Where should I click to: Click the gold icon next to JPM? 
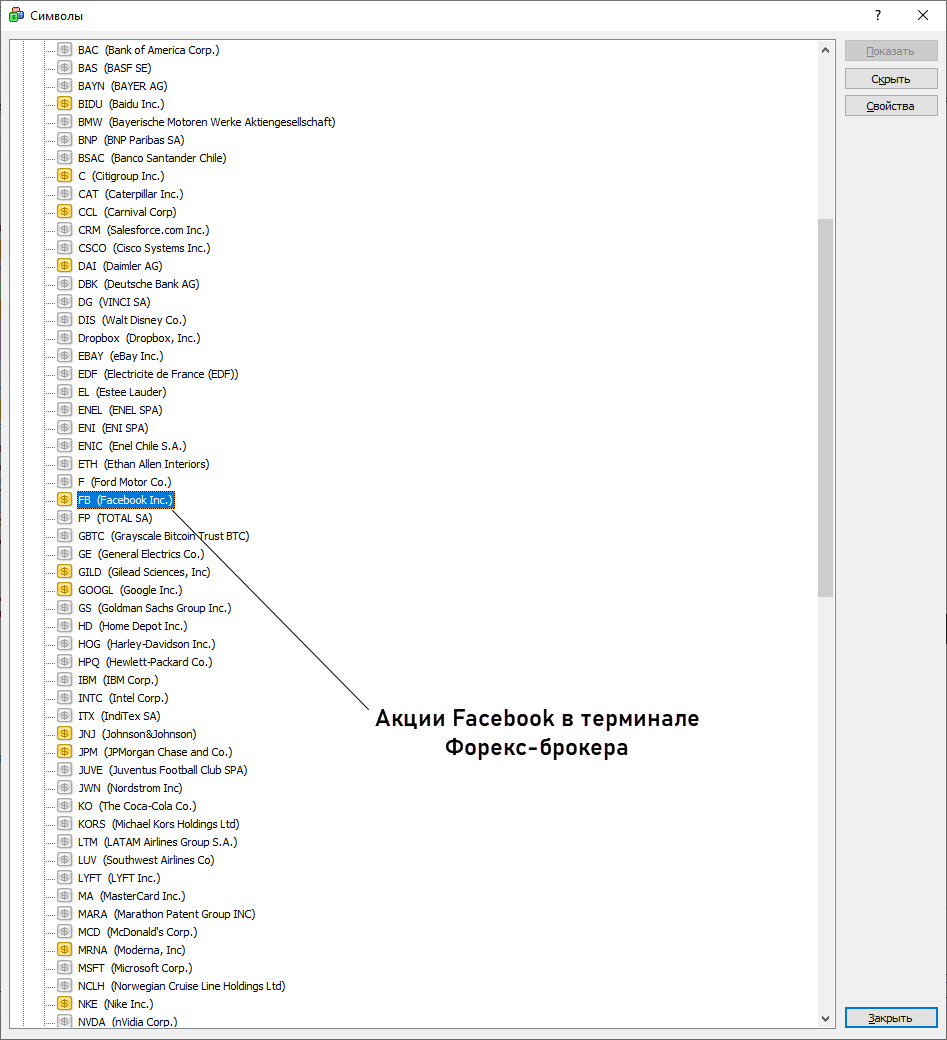coord(65,752)
